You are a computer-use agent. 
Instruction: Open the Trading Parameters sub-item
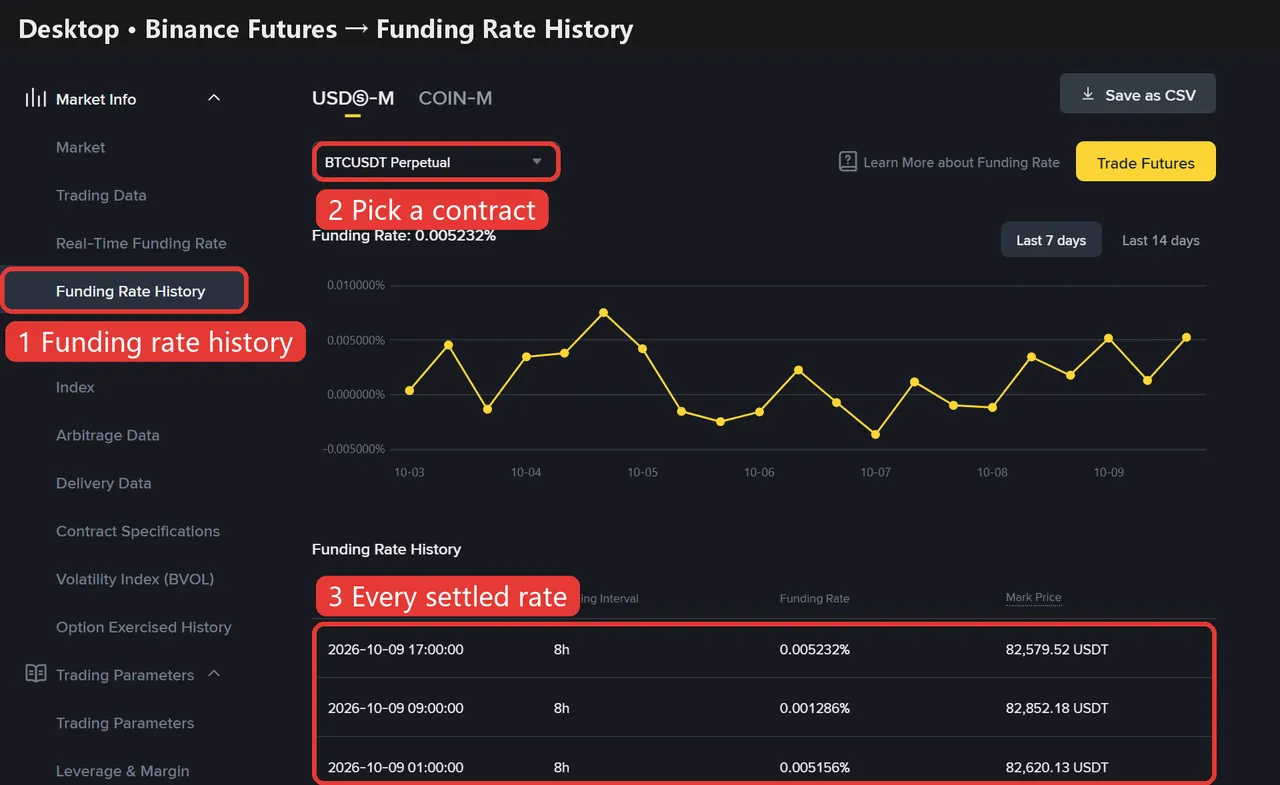click(125, 723)
